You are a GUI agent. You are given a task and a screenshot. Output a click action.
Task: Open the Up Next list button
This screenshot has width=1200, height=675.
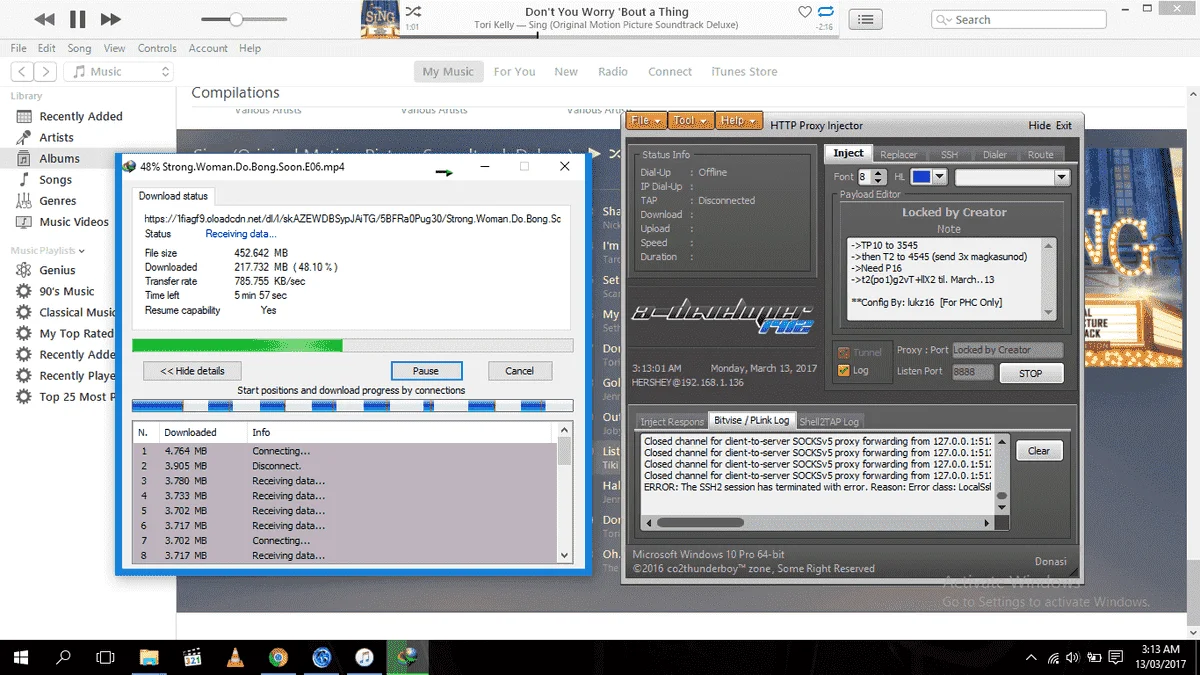pos(866,19)
